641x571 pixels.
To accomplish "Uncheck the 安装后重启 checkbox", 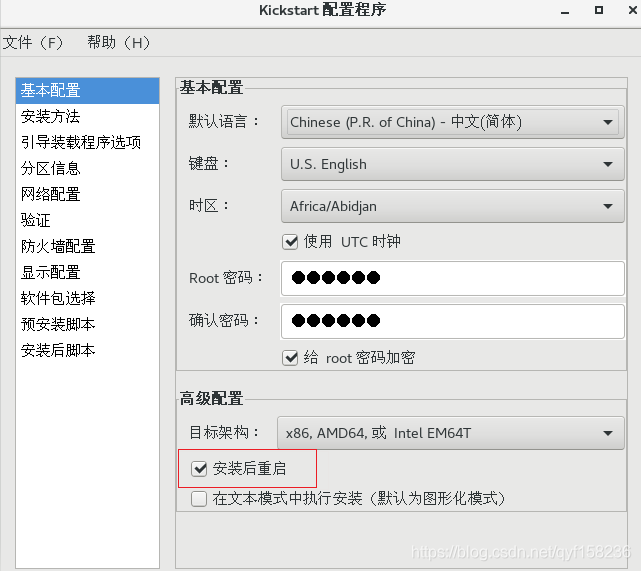I will pos(199,468).
